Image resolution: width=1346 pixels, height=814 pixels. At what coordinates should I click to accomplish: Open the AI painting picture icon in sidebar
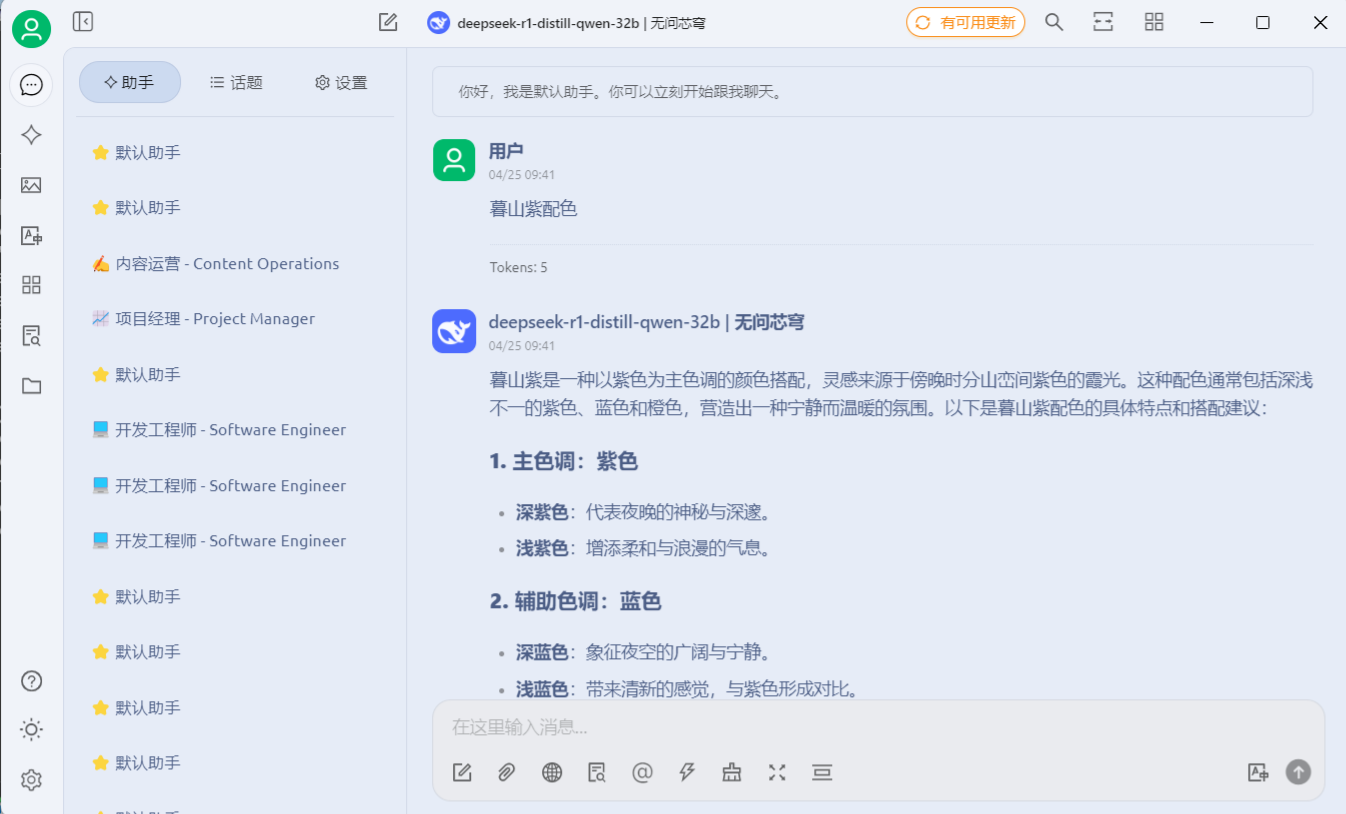pos(31,185)
